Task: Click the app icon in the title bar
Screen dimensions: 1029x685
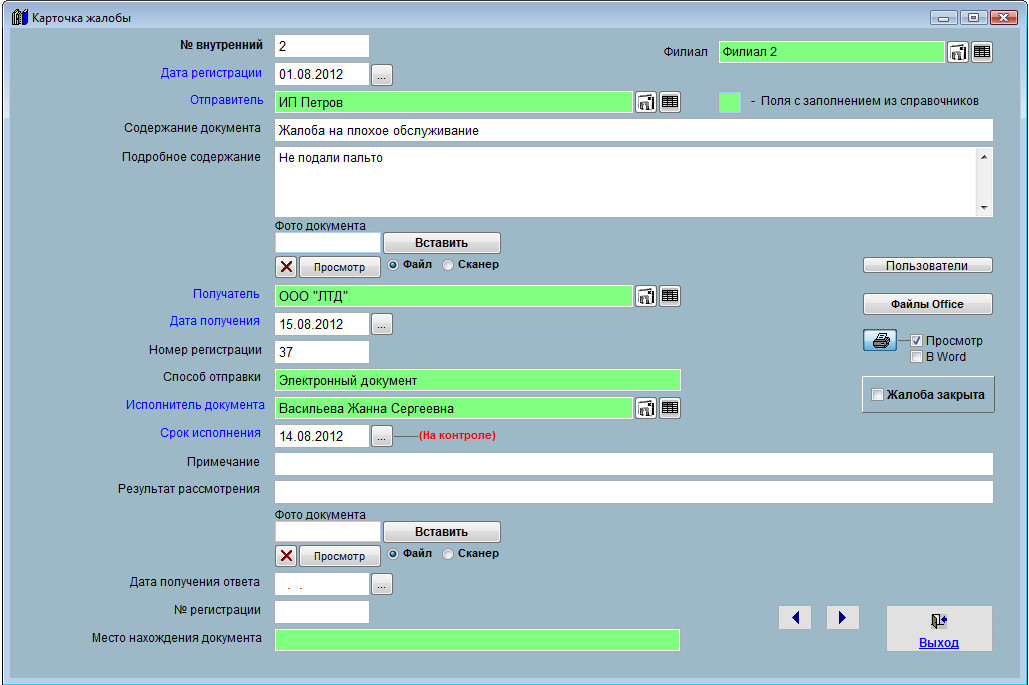Action: (x=20, y=17)
